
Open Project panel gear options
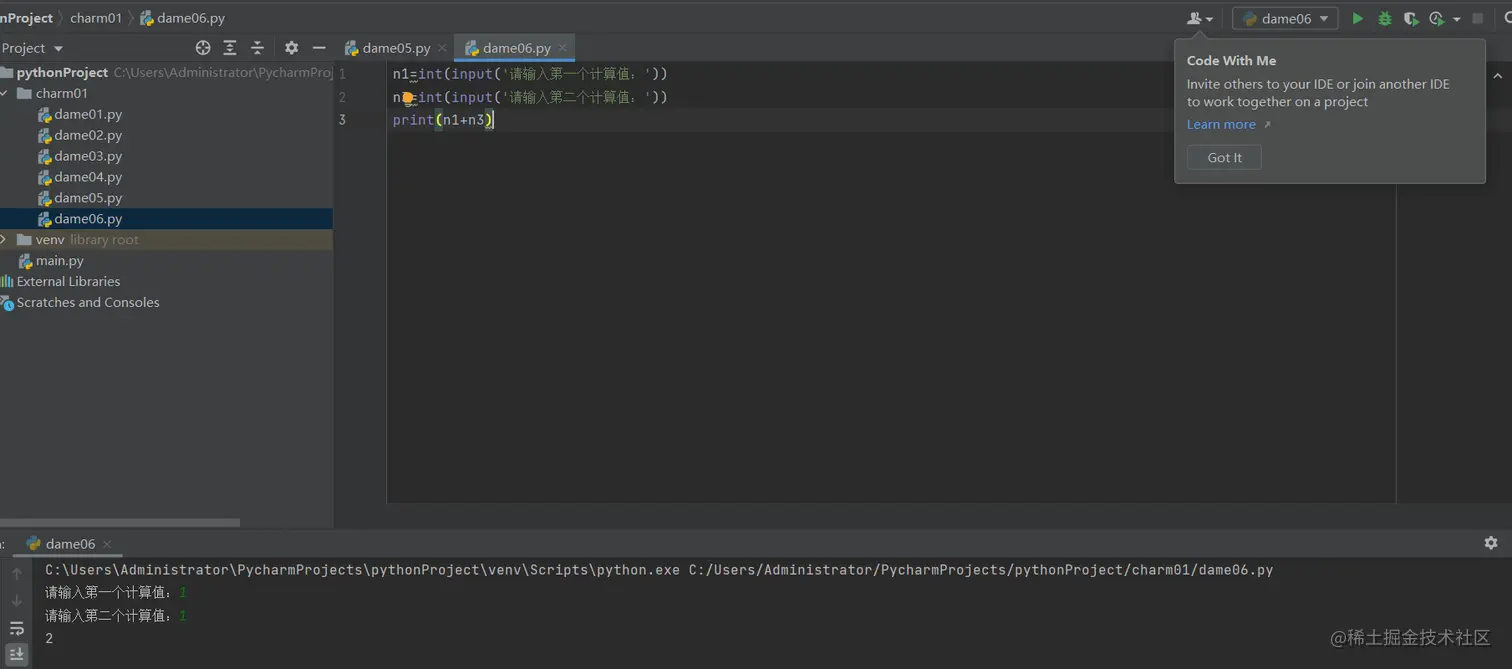pos(291,48)
